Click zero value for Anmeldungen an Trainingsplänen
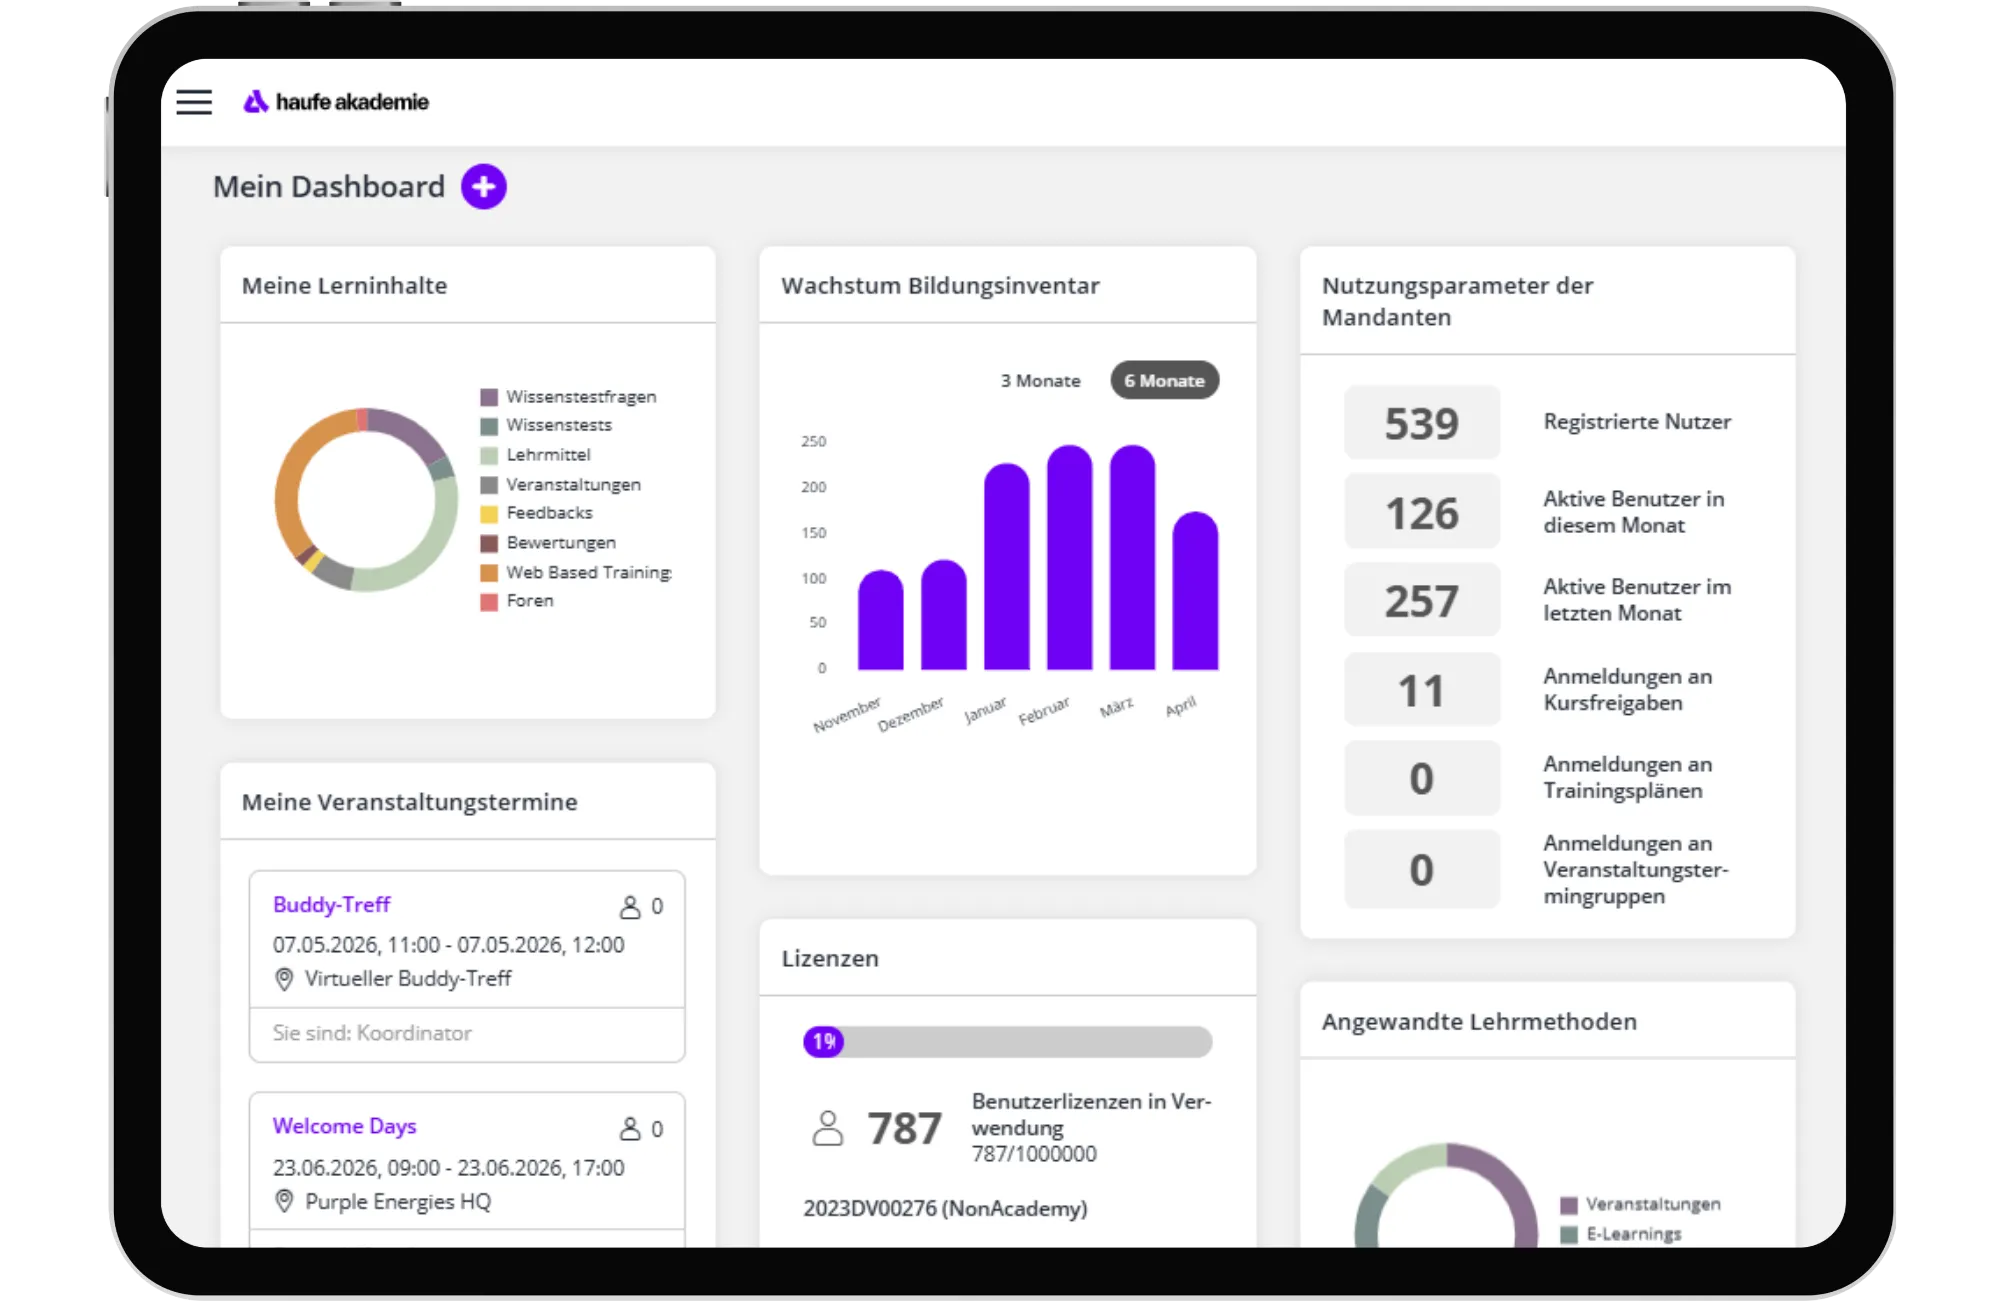The image size is (2000, 1301). pos(1422,778)
